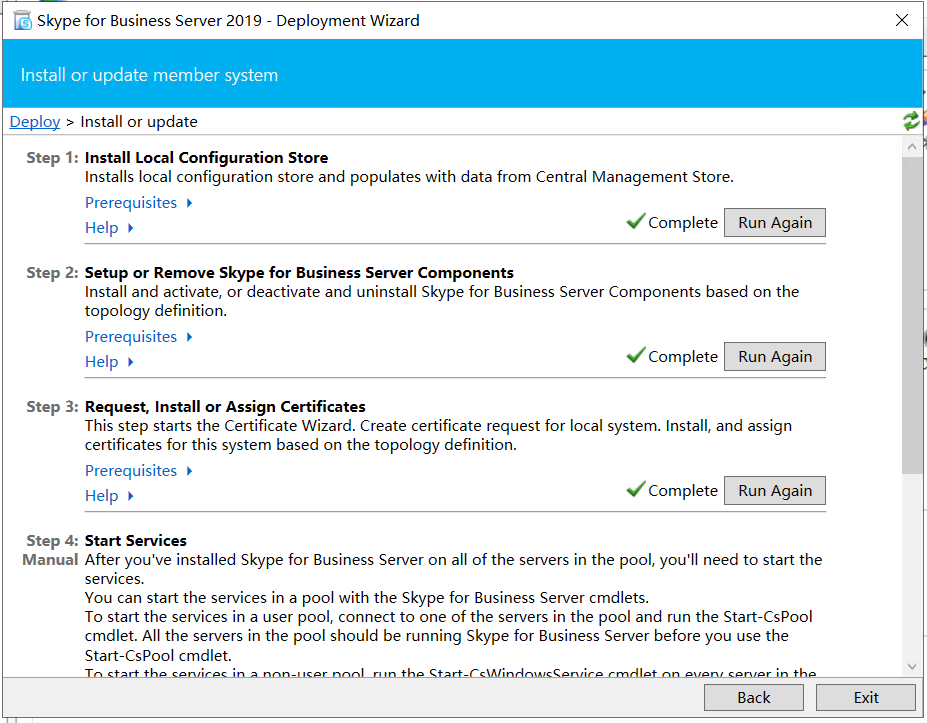Viewport: 927px width, 723px height.
Task: Click 'Request, Install or Assign Certificates' heading
Action: [x=225, y=407]
